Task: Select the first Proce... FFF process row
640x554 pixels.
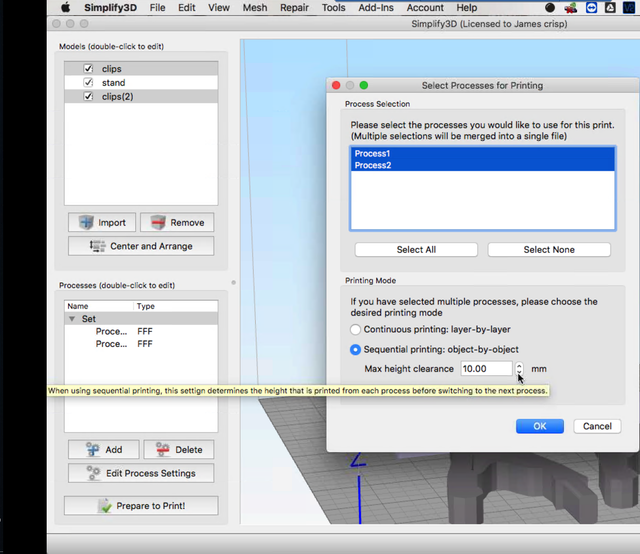Action: (x=141, y=331)
